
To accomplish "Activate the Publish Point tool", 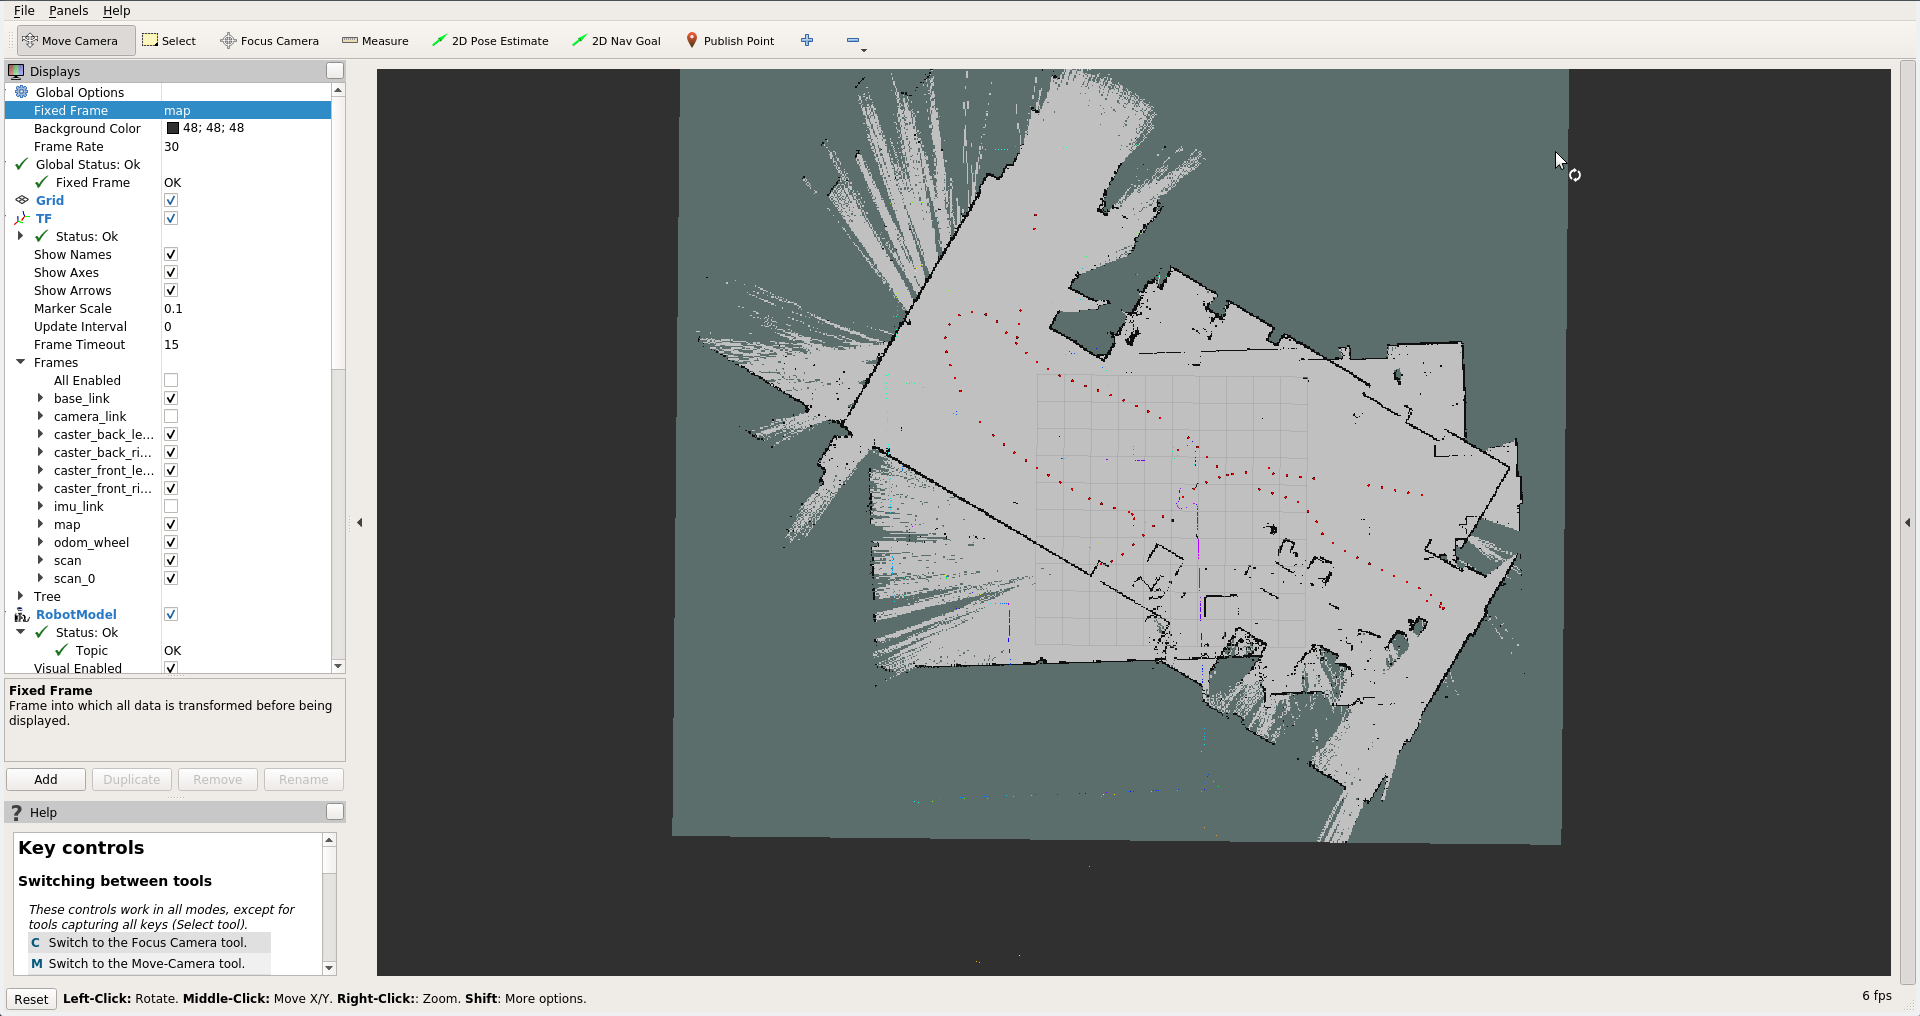I will [730, 40].
